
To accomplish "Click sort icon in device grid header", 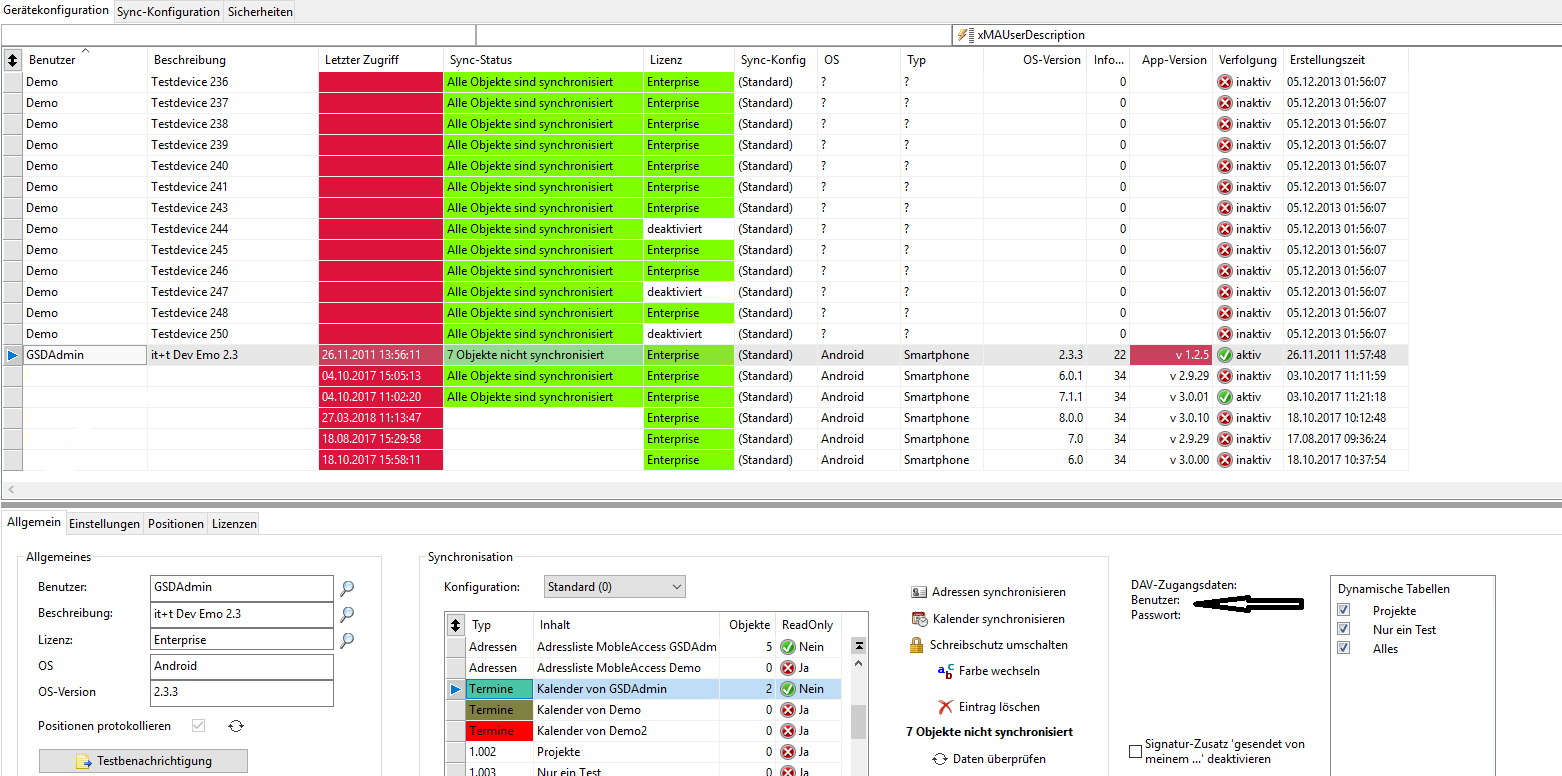I will [x=13, y=60].
